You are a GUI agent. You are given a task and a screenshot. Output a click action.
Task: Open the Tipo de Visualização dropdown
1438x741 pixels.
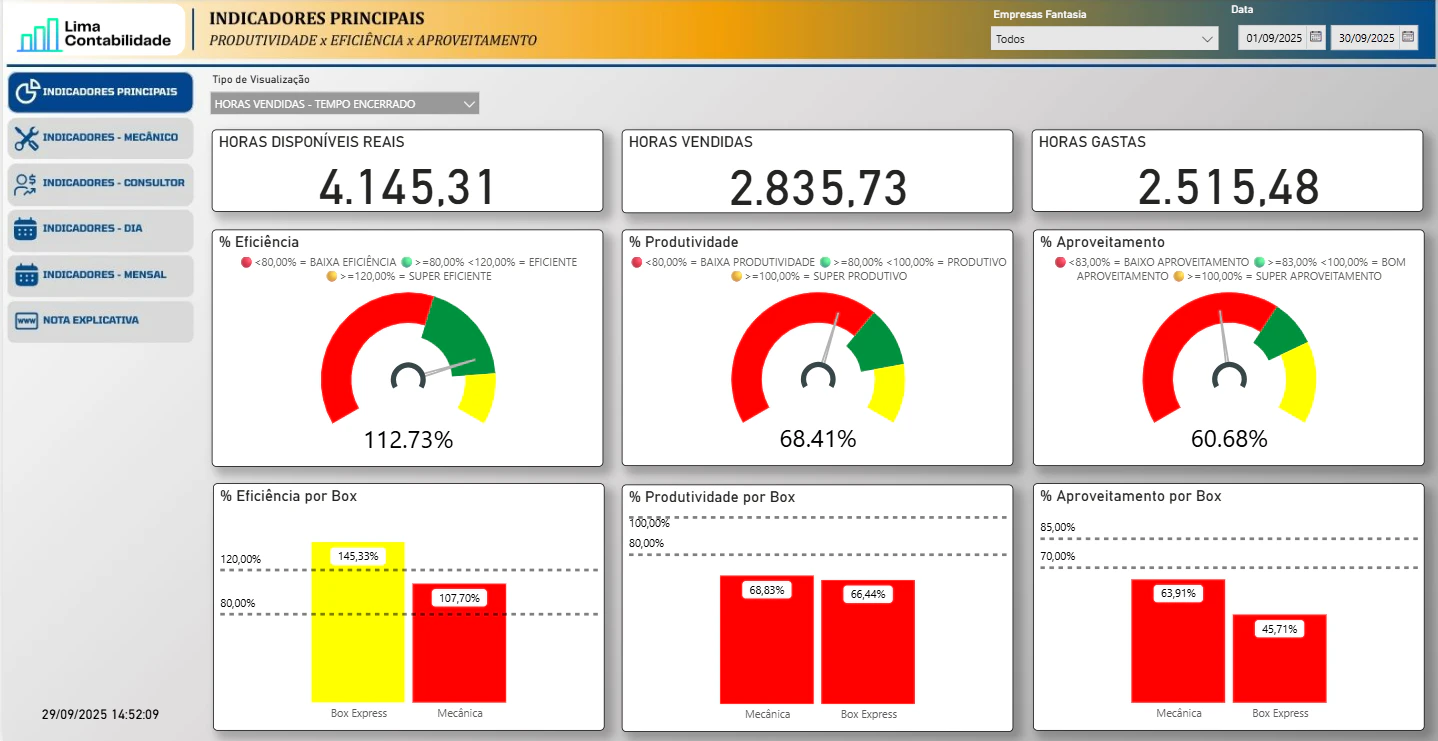(345, 104)
